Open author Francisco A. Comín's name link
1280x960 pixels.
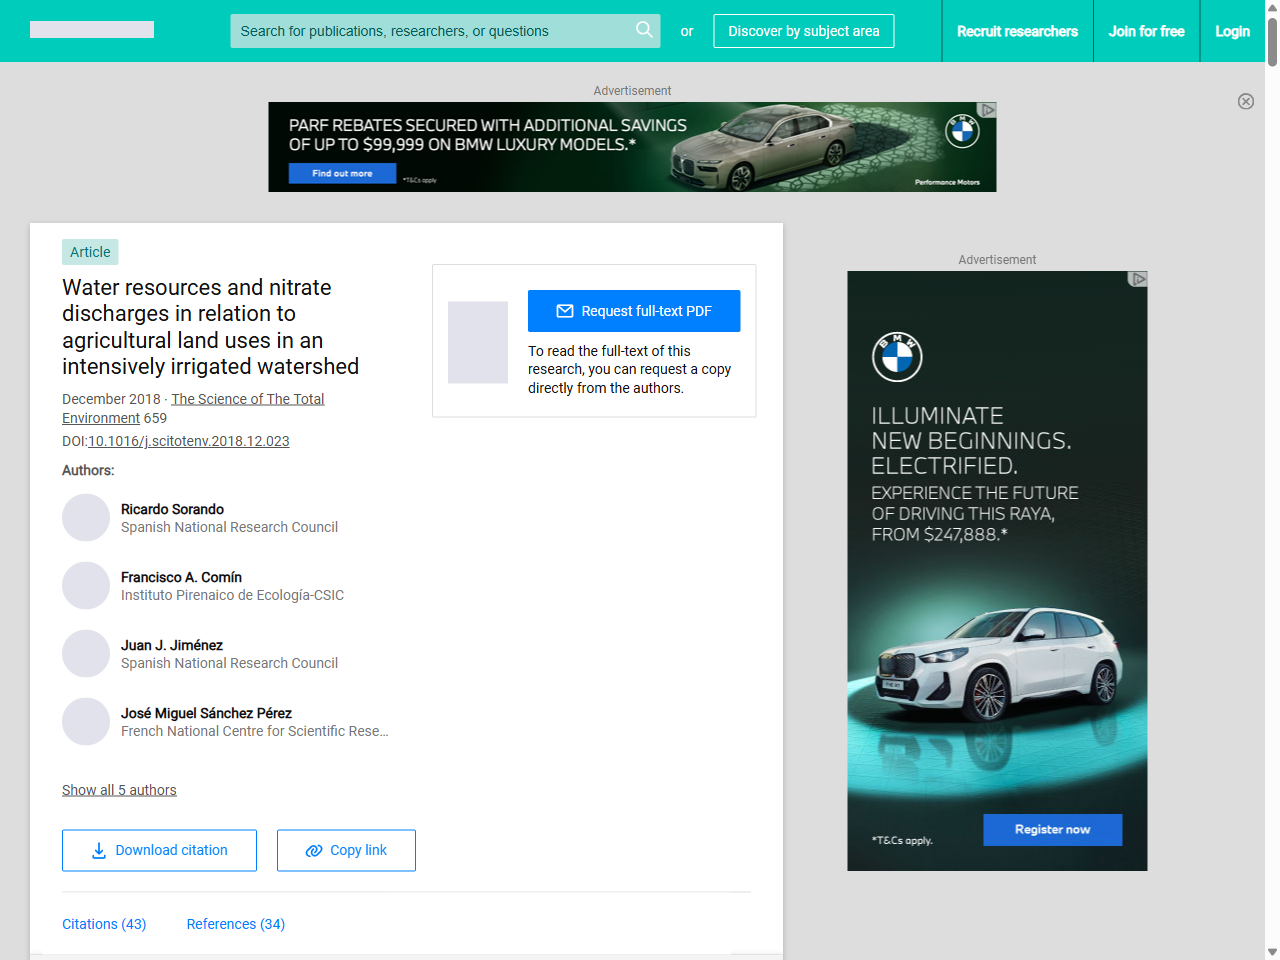(x=181, y=577)
